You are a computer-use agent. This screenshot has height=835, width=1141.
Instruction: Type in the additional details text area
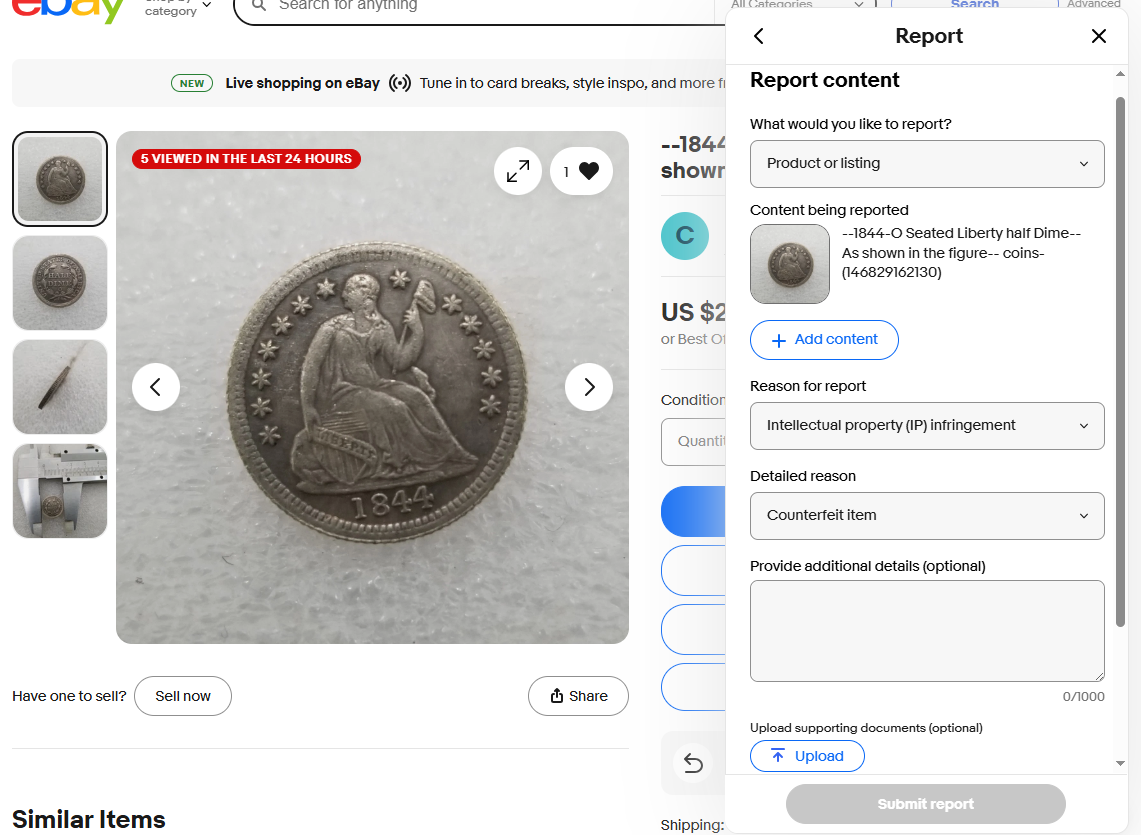point(927,631)
